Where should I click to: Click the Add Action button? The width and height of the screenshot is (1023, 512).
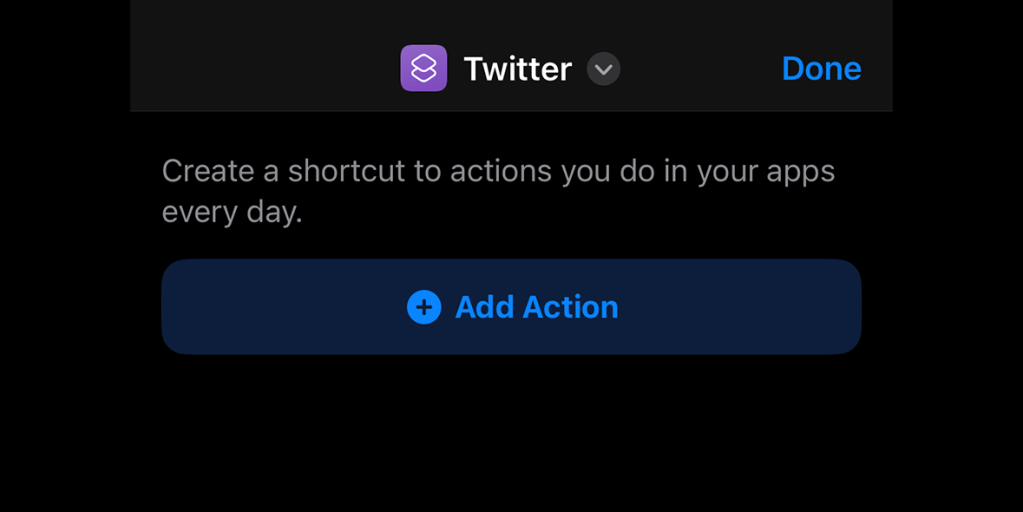pyautogui.click(x=511, y=307)
